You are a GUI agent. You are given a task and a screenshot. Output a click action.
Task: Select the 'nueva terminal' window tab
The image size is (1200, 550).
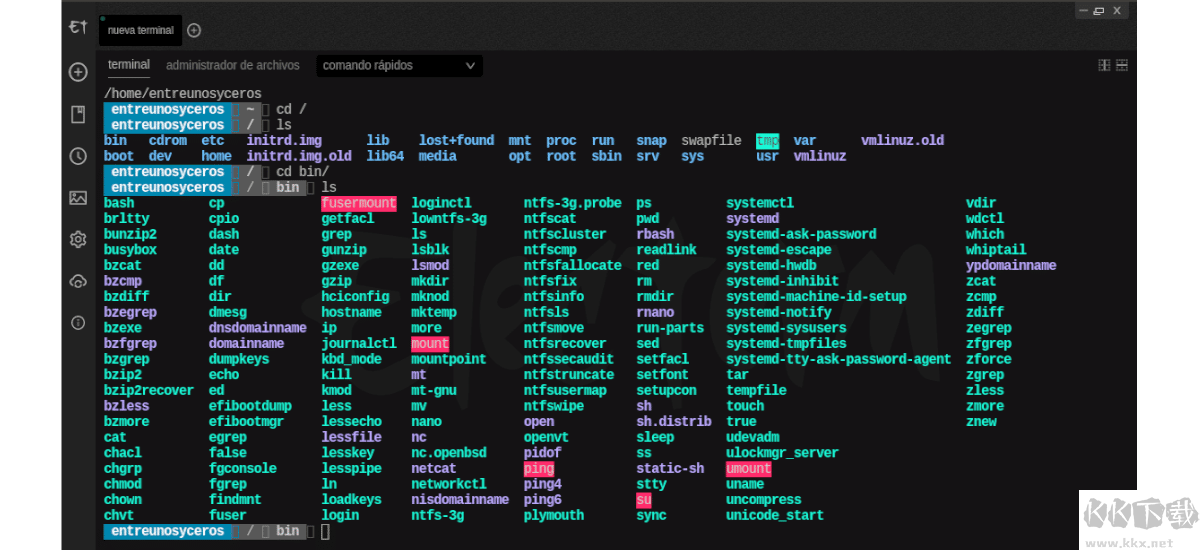coord(140,30)
